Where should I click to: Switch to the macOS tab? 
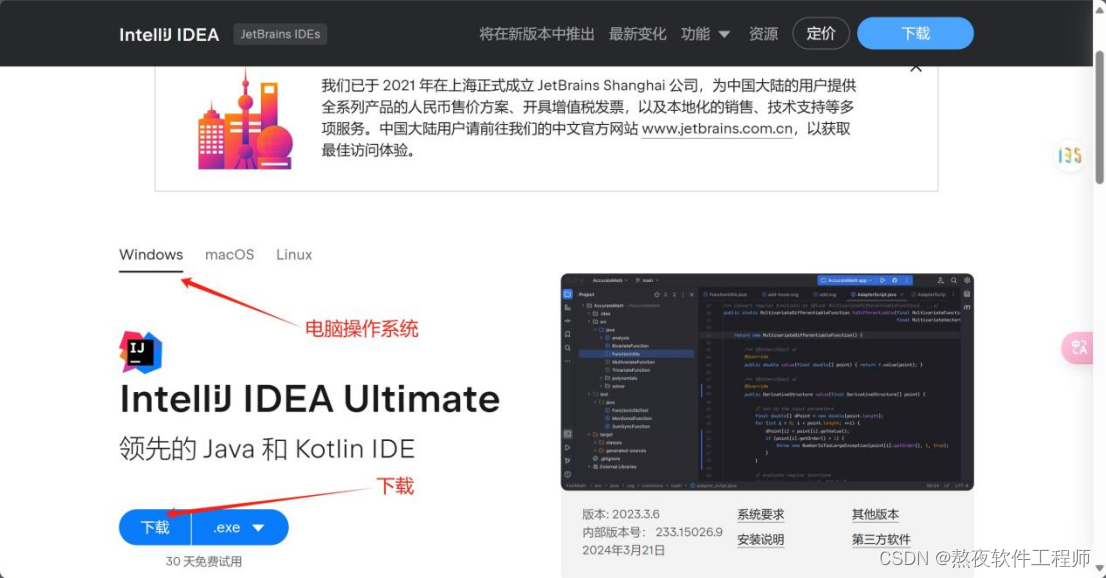[x=229, y=255]
